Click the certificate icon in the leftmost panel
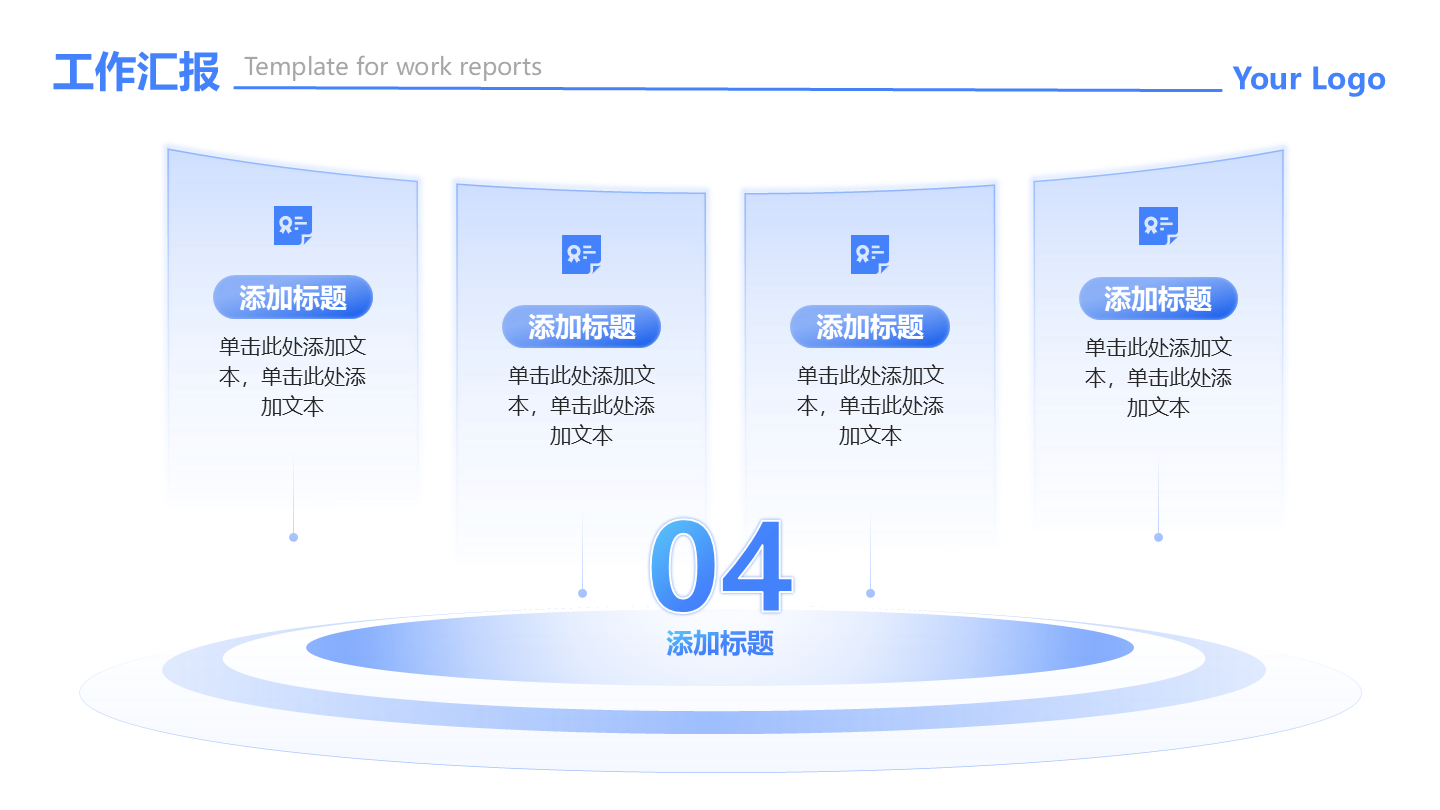This screenshot has width=1440, height=810. point(293,225)
